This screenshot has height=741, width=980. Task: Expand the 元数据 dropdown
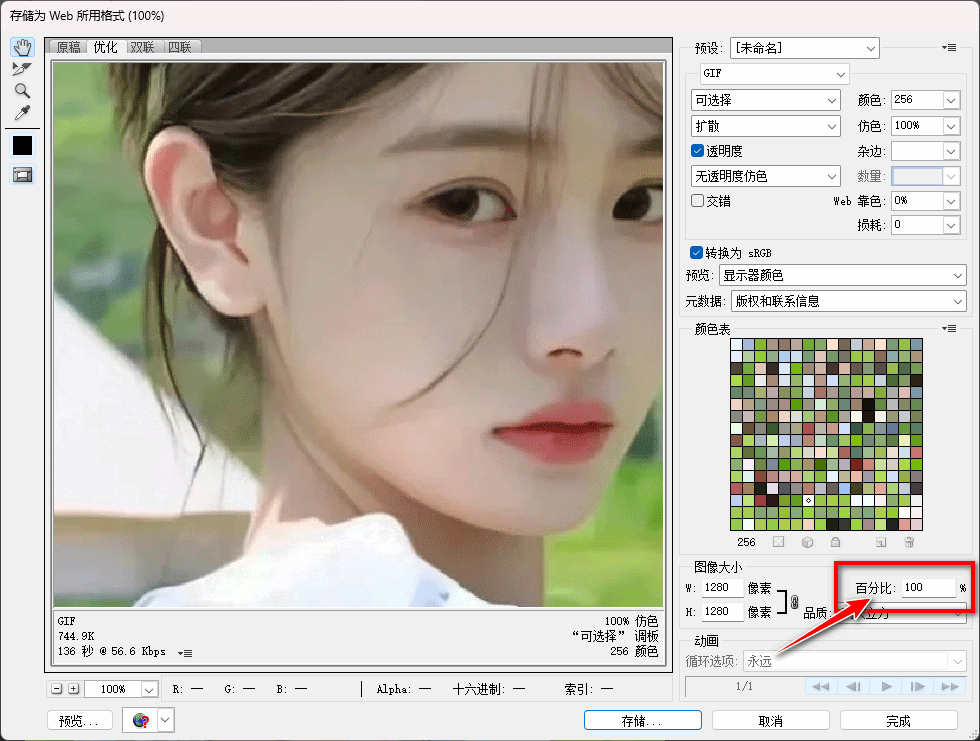[848, 301]
